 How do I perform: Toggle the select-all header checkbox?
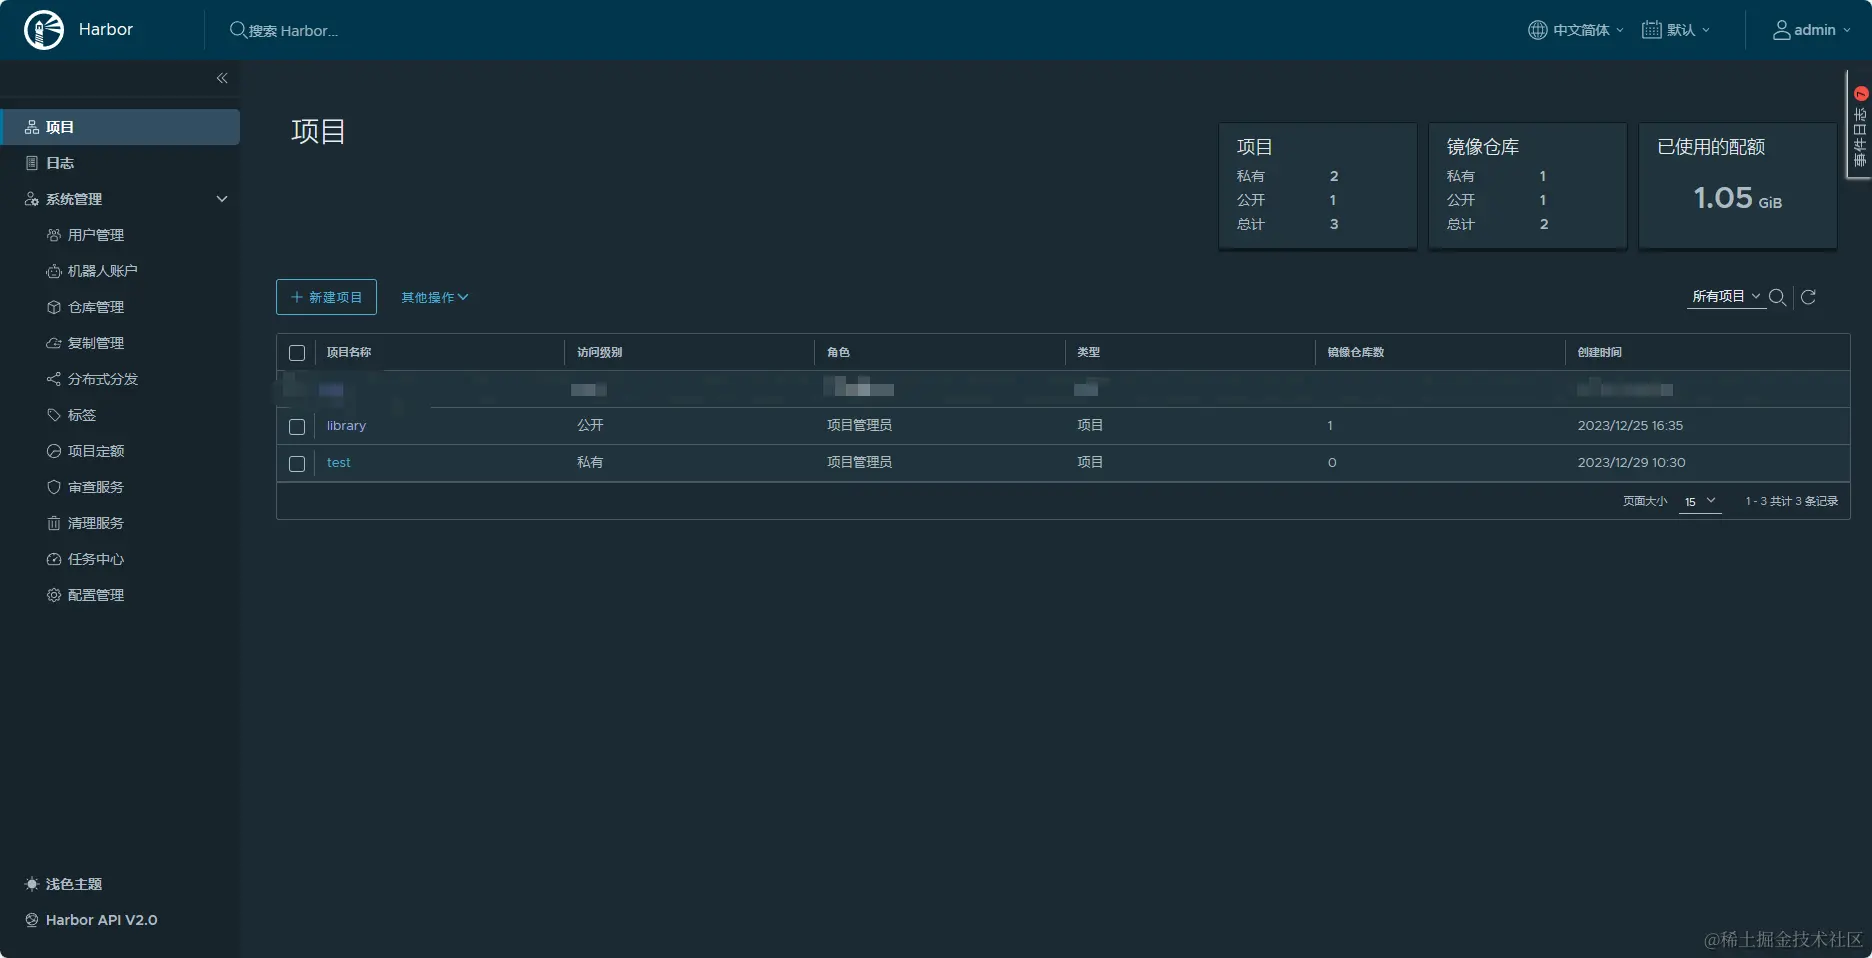point(297,353)
